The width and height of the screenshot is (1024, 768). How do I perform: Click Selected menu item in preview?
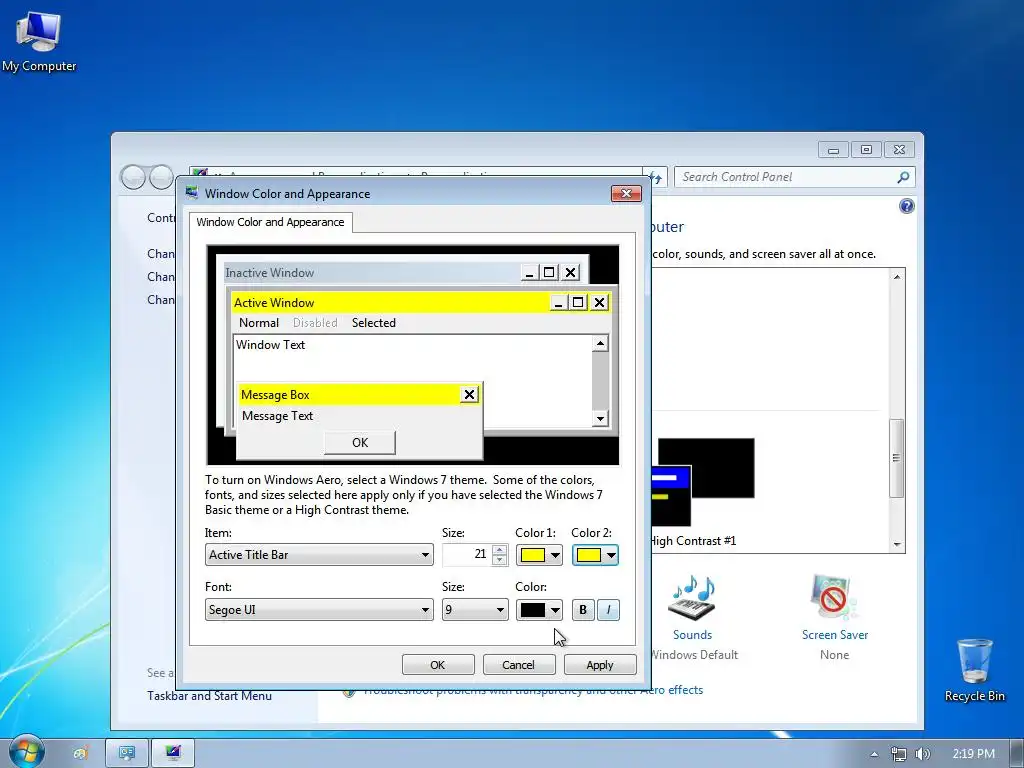tap(374, 323)
